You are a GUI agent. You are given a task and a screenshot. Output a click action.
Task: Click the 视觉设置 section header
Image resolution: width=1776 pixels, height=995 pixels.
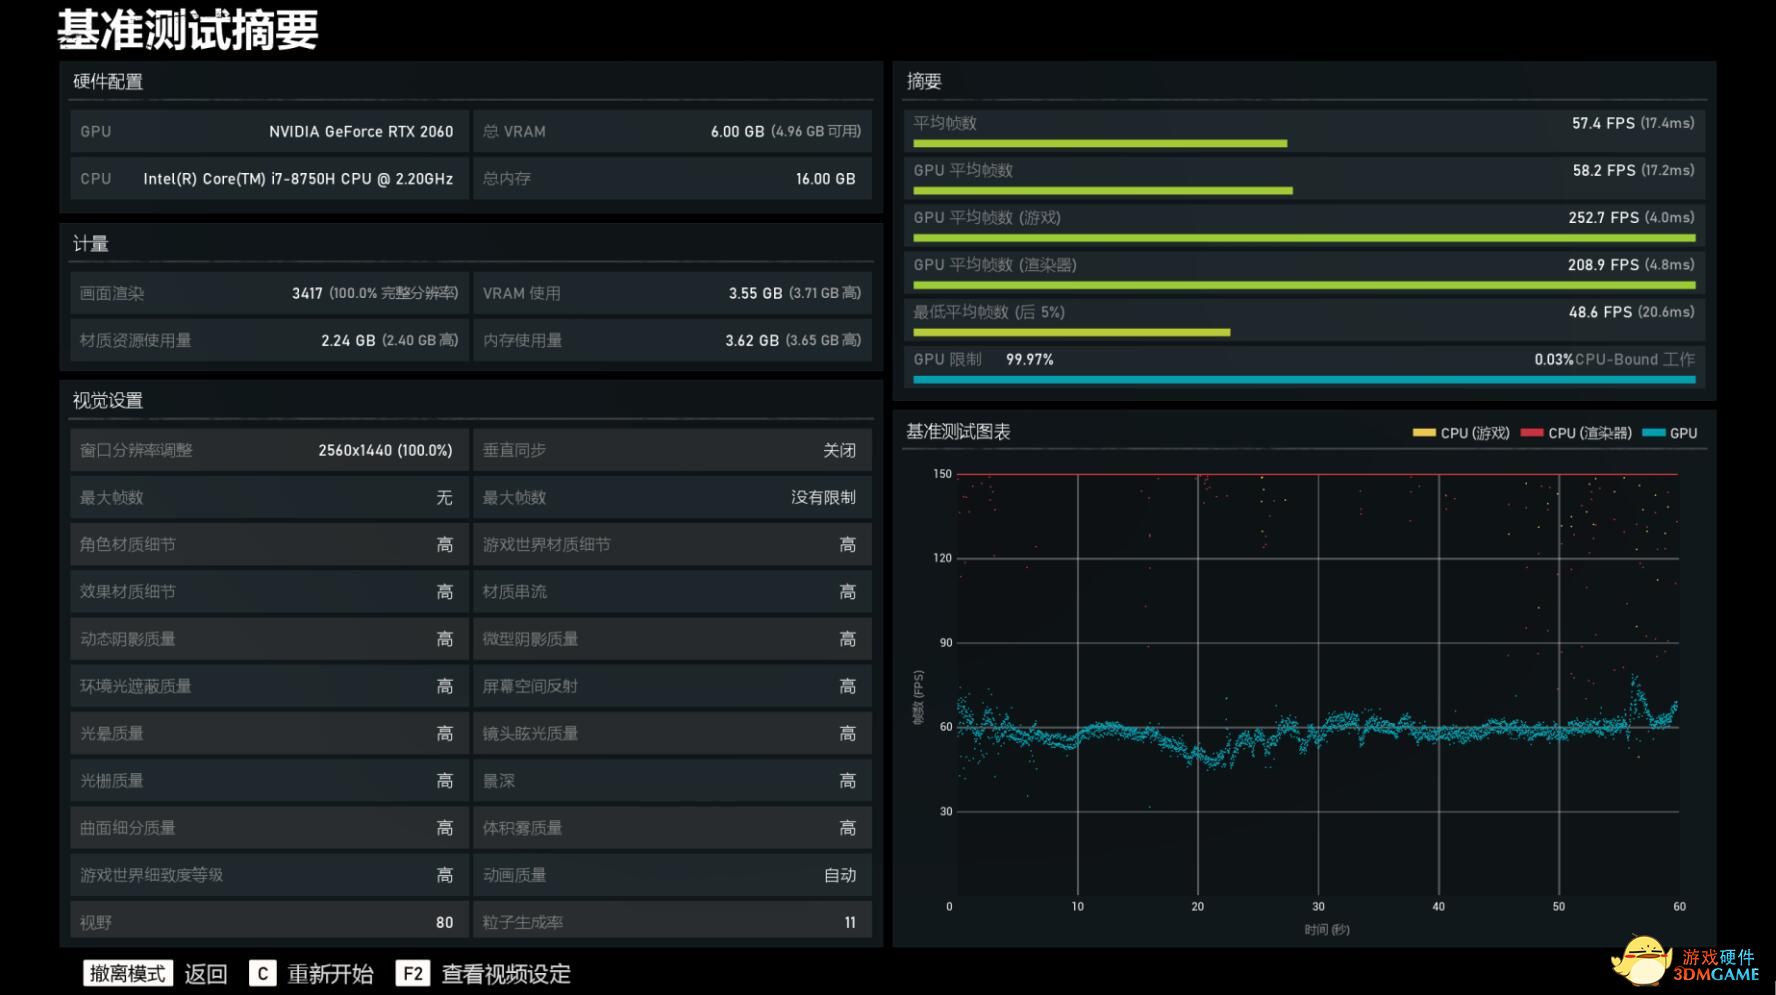point(108,401)
